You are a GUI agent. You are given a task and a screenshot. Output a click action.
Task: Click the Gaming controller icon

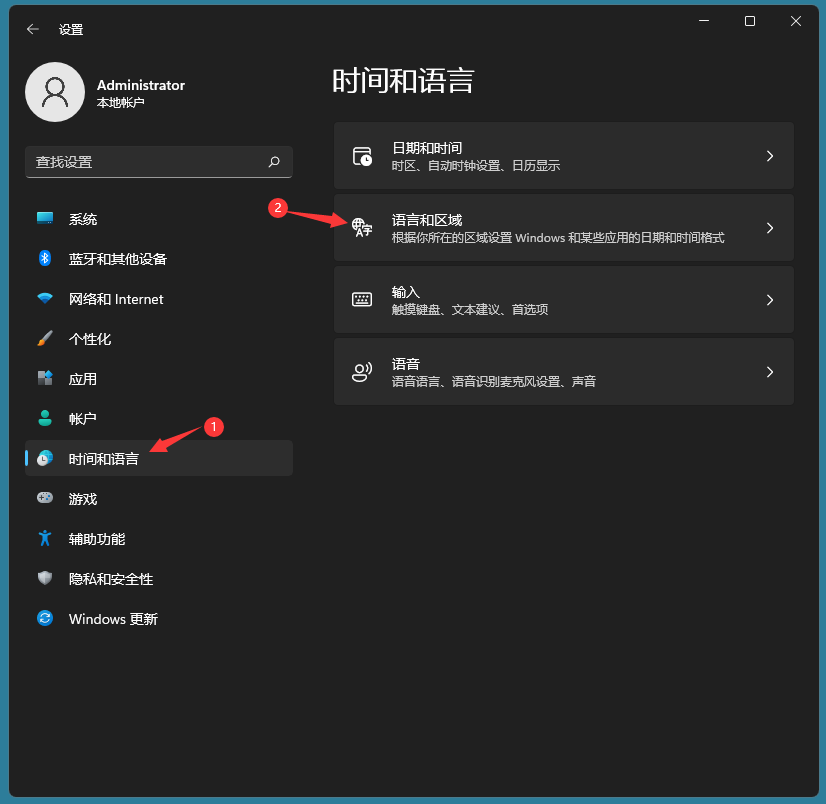pyautogui.click(x=45, y=498)
